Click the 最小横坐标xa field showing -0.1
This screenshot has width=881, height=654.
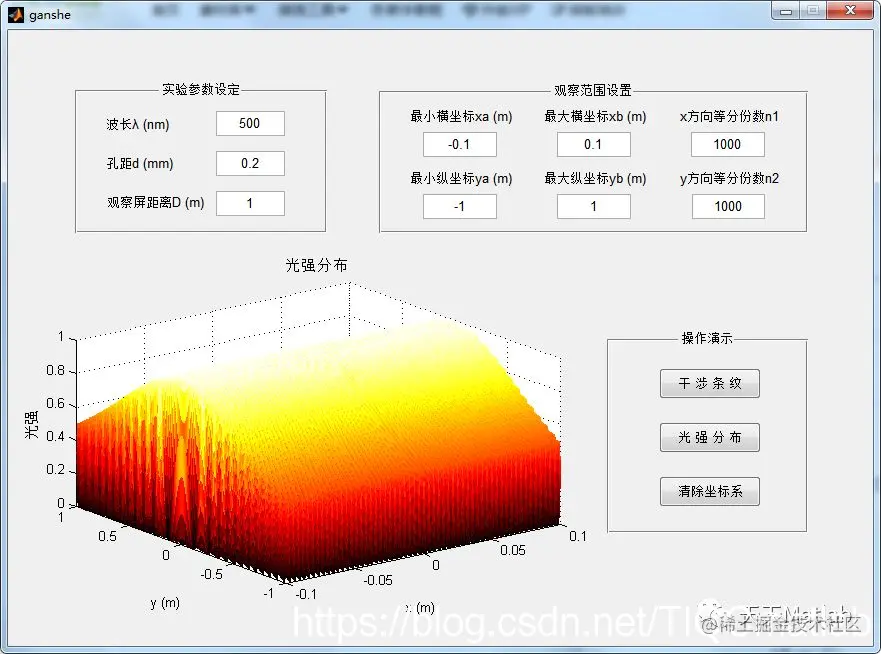pos(458,144)
